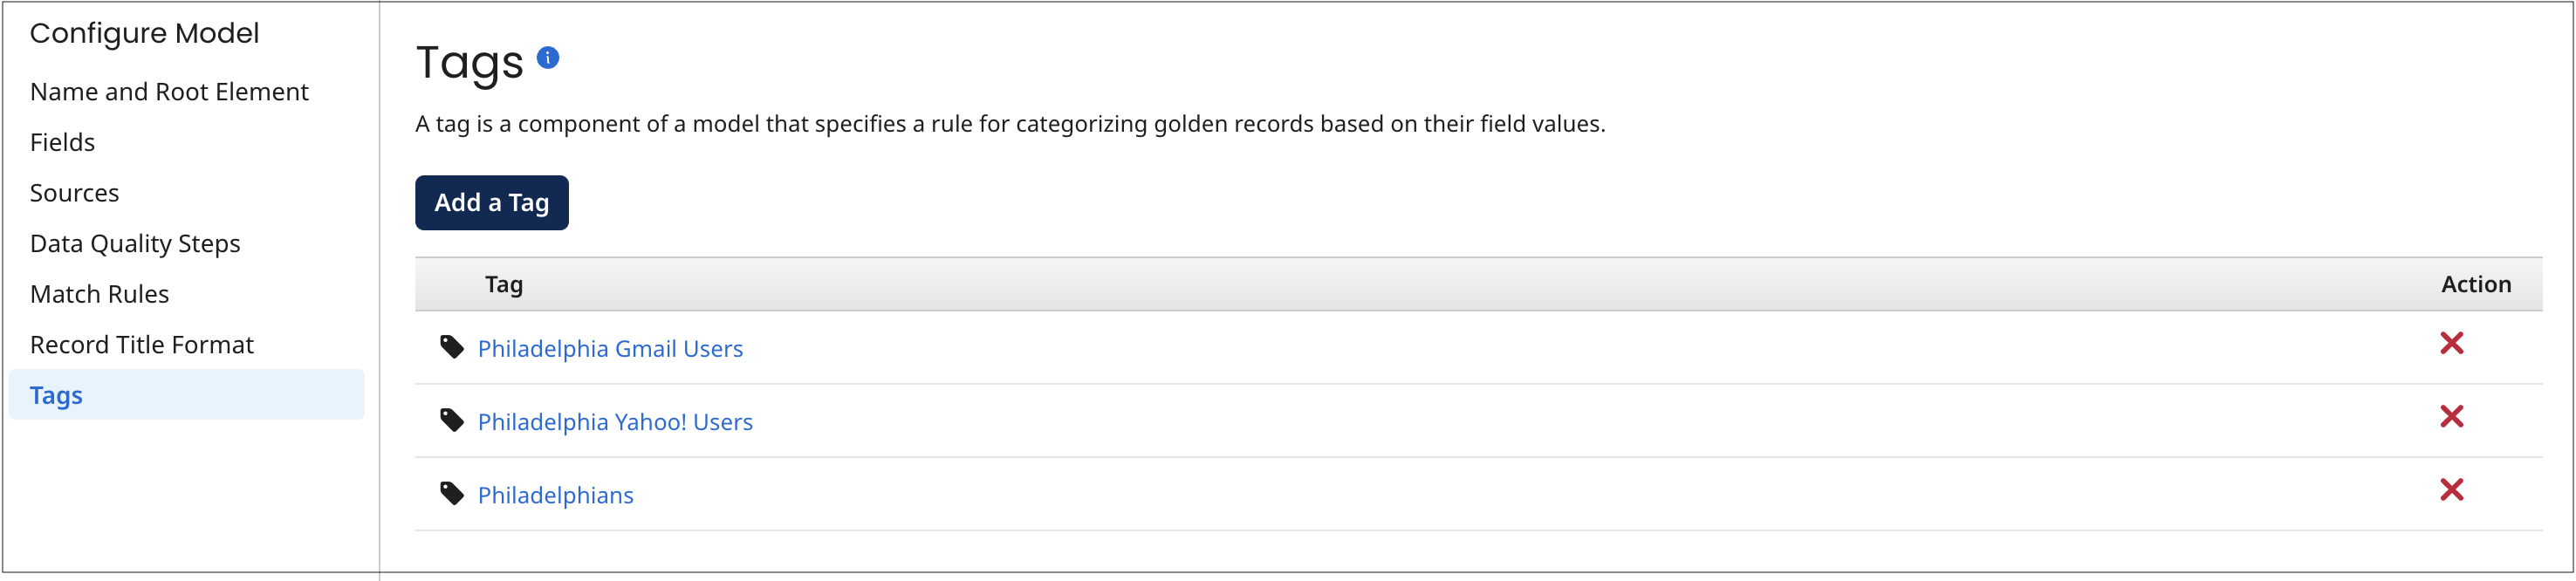Select Fields in the sidebar
2576x581 pixels.
pos(62,141)
